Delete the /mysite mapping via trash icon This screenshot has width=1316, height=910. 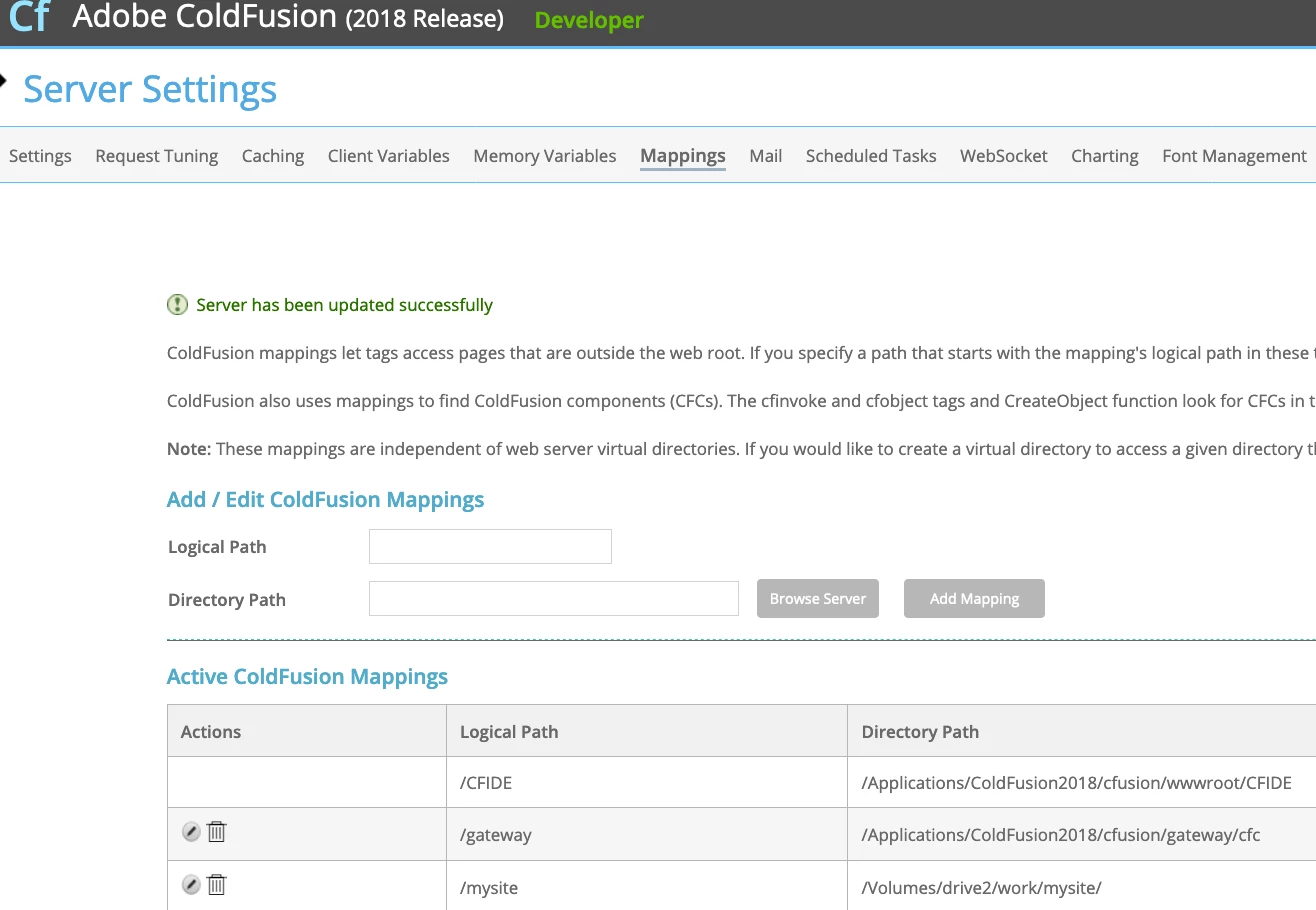(x=216, y=884)
